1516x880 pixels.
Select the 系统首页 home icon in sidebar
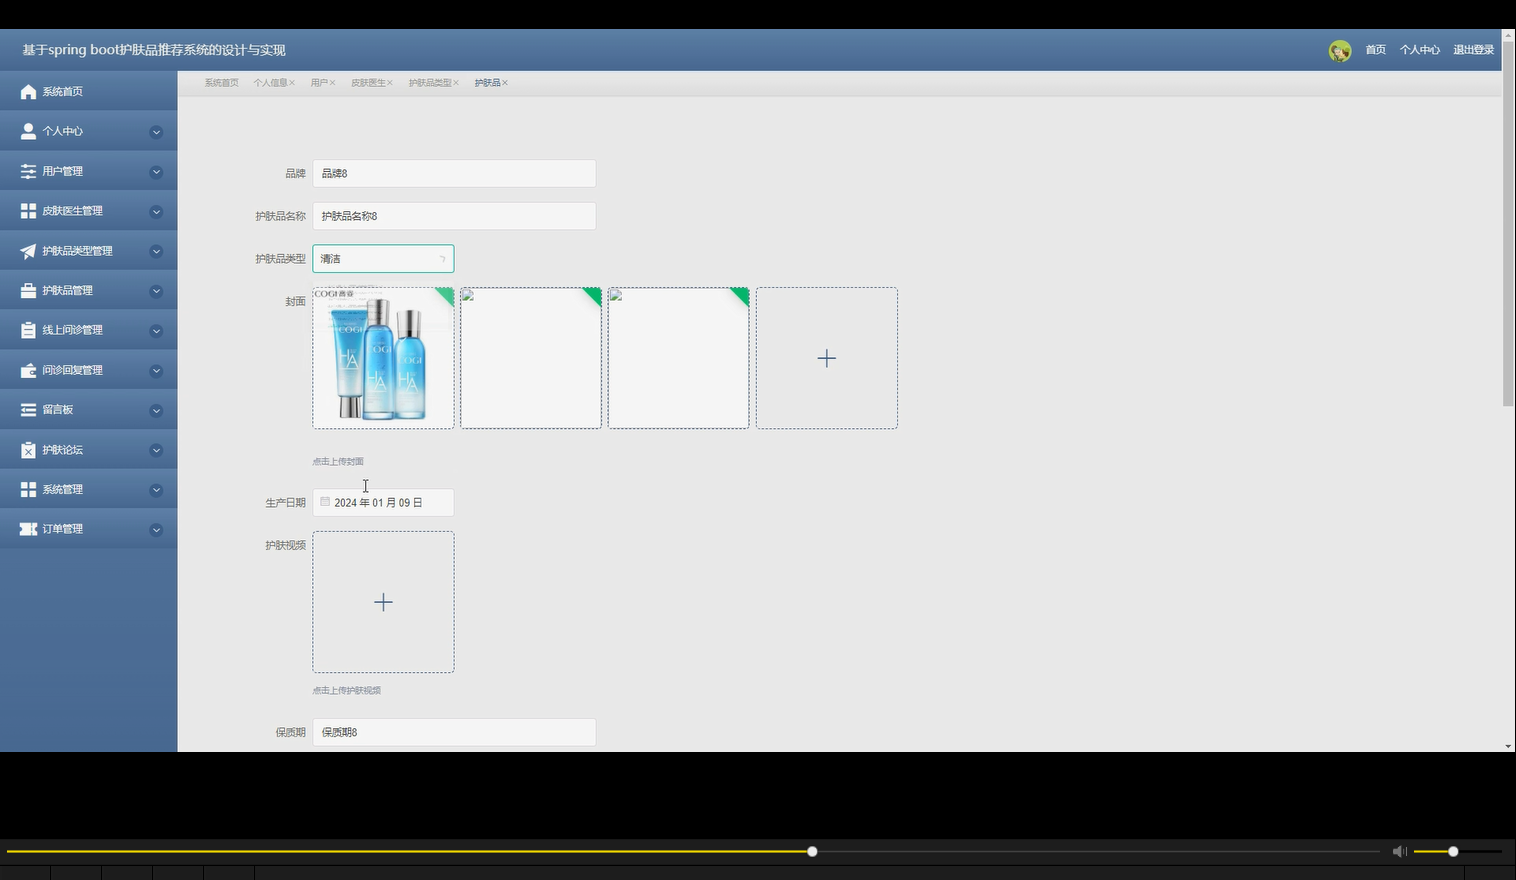click(x=27, y=91)
